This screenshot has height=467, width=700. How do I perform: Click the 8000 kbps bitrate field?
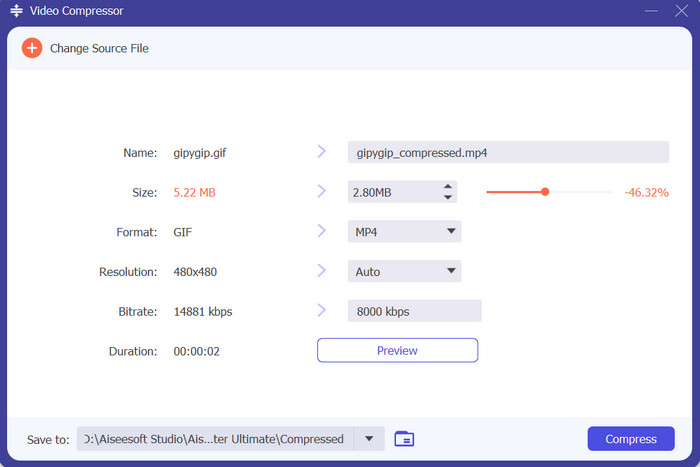pyautogui.click(x=415, y=311)
